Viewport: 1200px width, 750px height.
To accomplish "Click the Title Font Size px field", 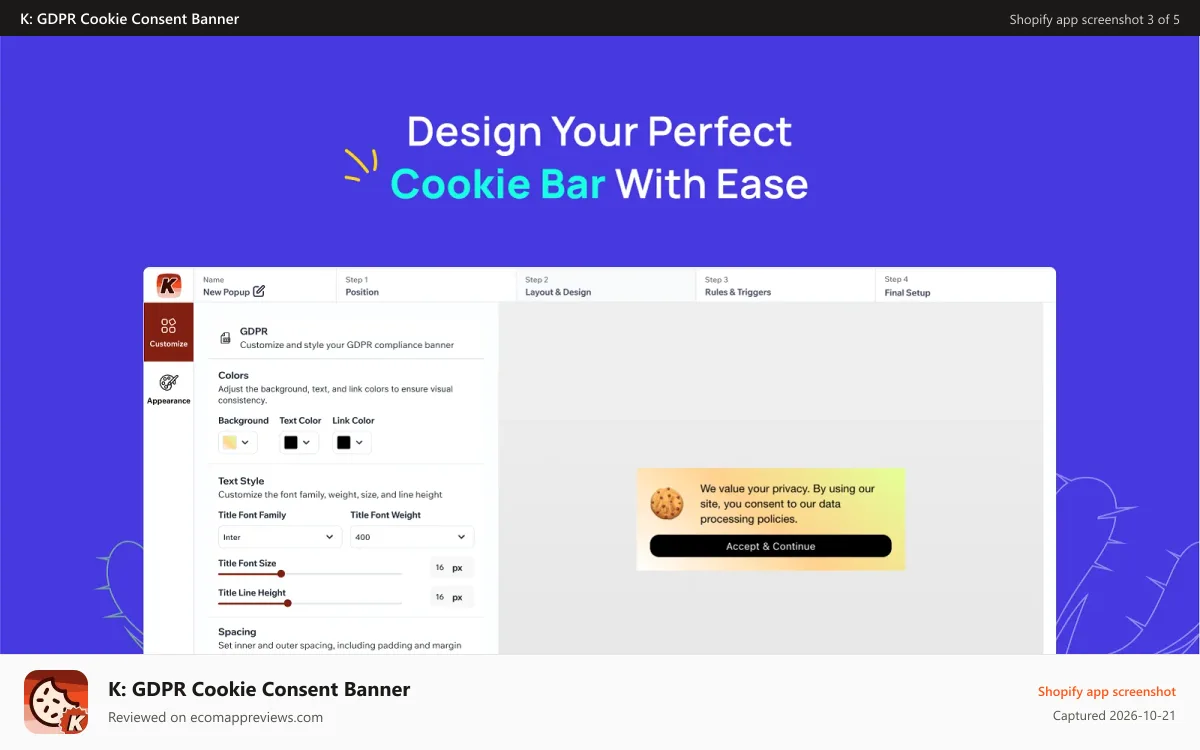I will point(450,567).
